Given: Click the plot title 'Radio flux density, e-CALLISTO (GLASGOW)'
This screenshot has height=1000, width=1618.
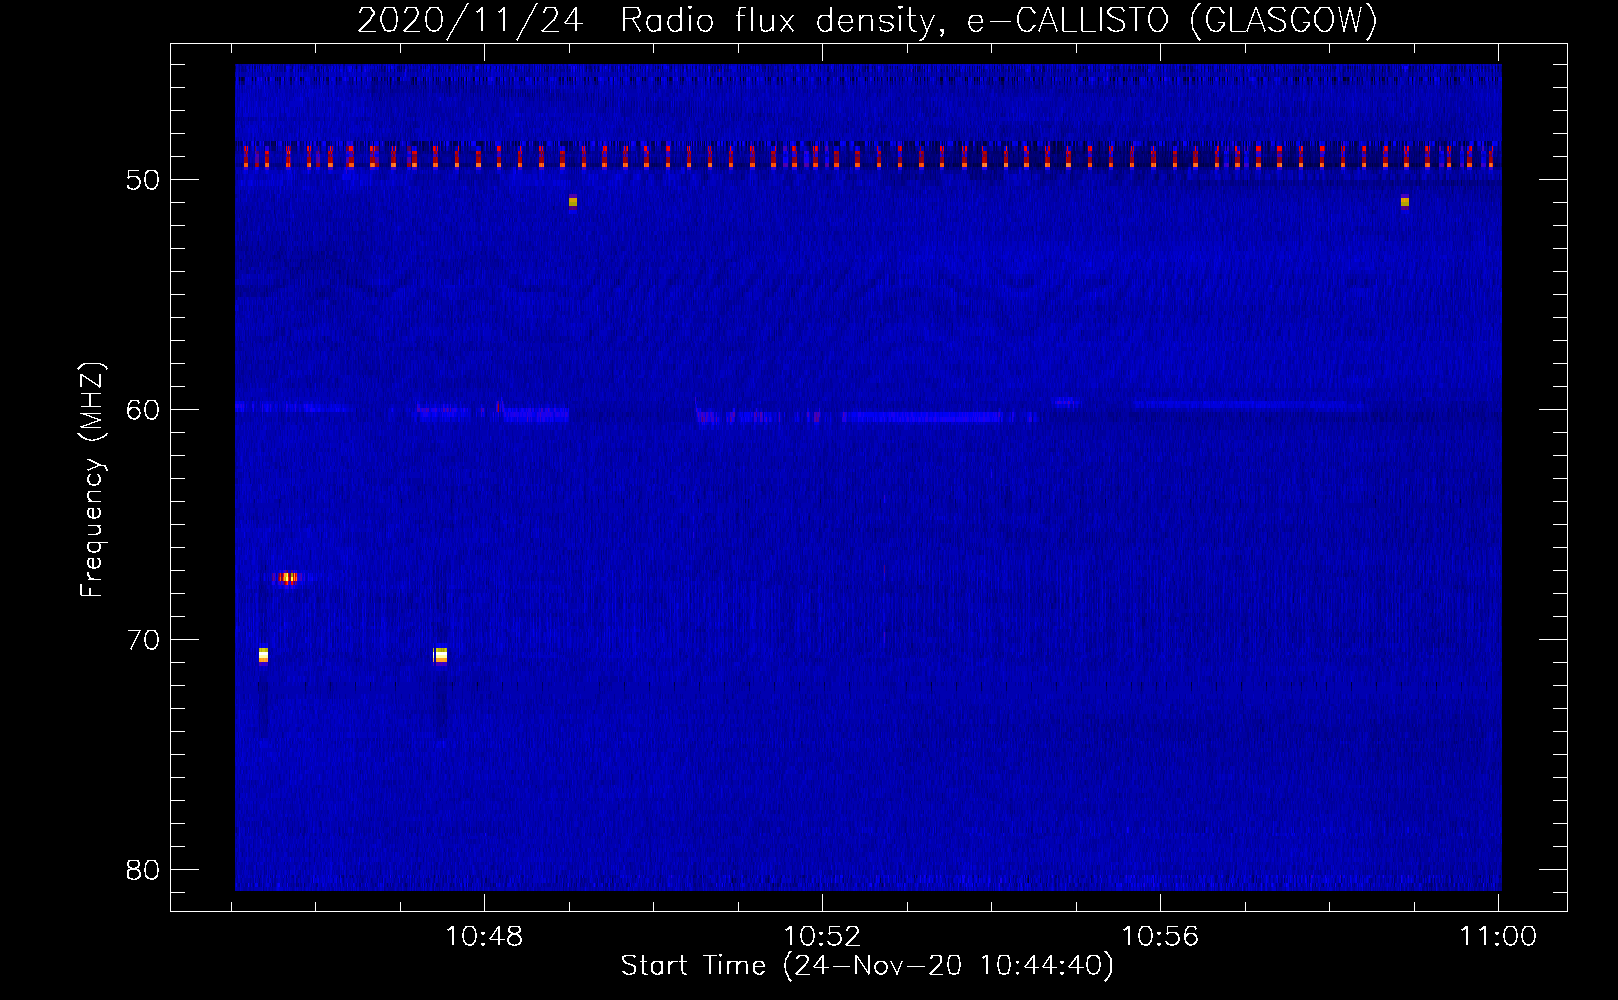Looking at the screenshot, I should pyautogui.click(x=998, y=20).
